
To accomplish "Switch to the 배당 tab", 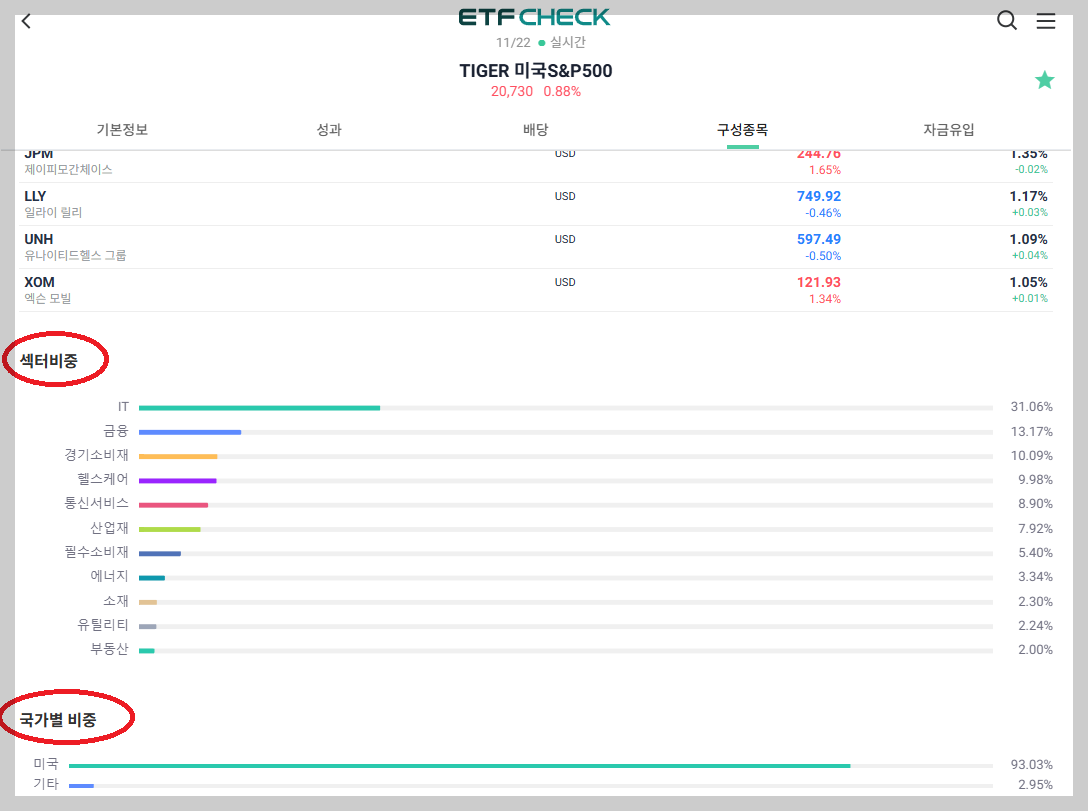I will point(536,130).
